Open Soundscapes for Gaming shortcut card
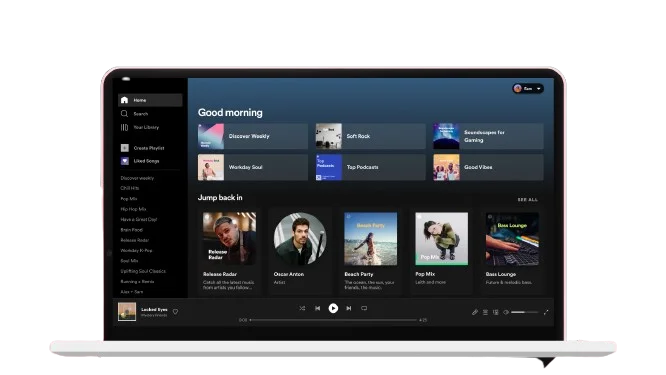 tap(488, 136)
